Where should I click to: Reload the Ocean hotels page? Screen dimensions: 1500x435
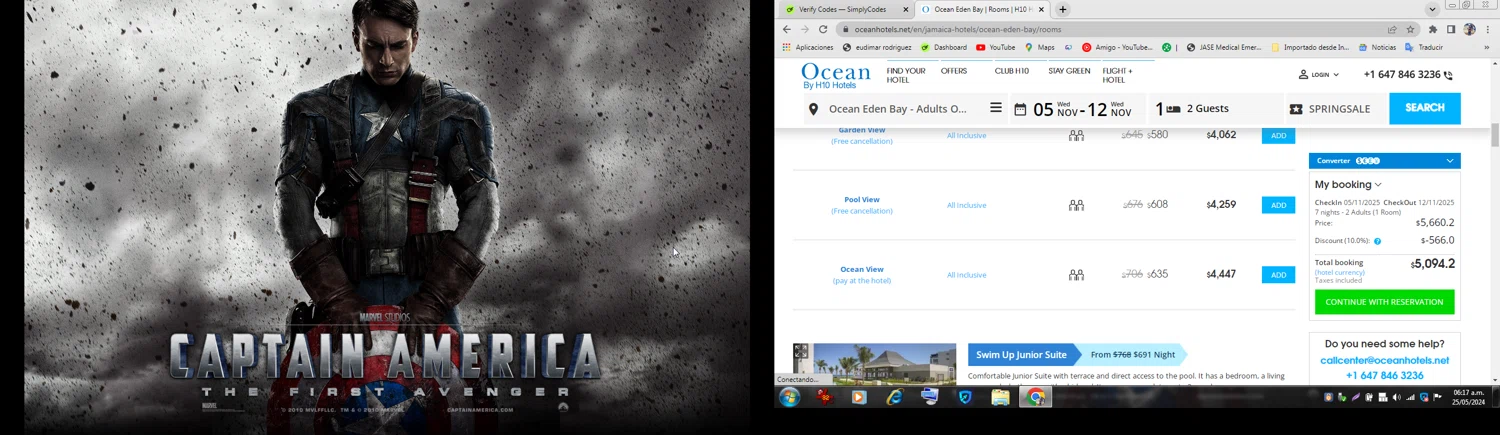pyautogui.click(x=823, y=29)
